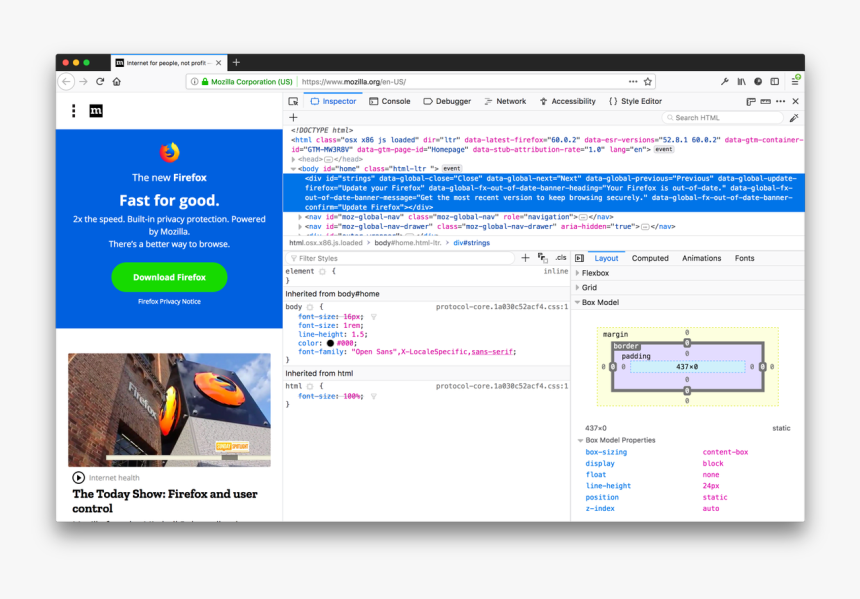The image size is (860, 599).
Task: Click the site info icon in URL bar
Action: [x=194, y=82]
